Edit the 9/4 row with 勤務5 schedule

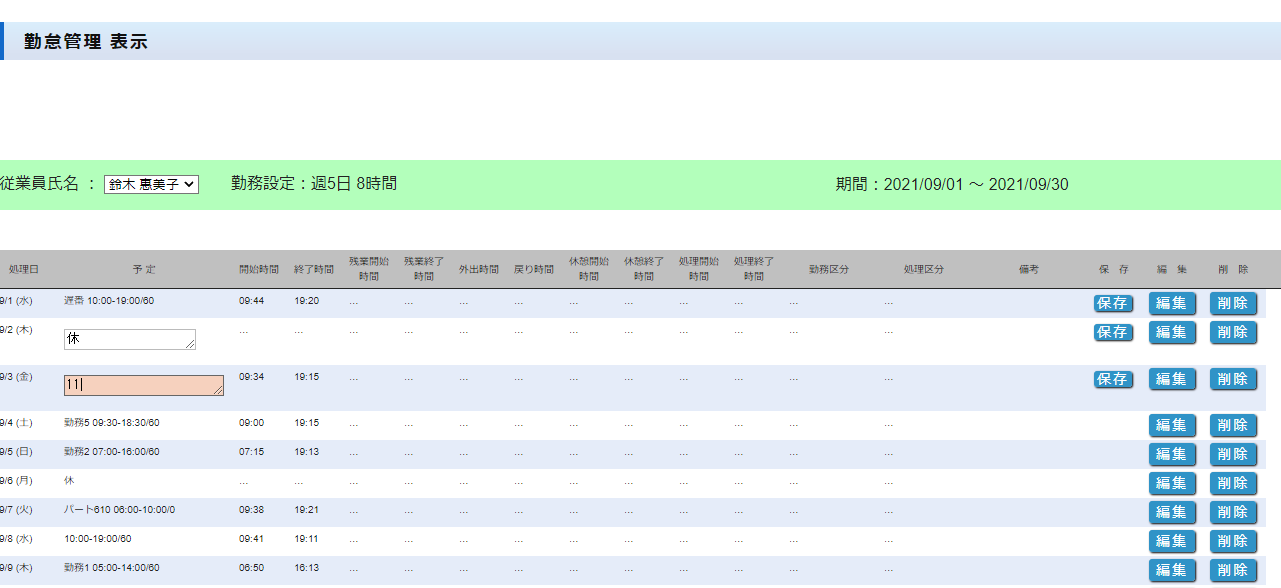click(x=1172, y=425)
